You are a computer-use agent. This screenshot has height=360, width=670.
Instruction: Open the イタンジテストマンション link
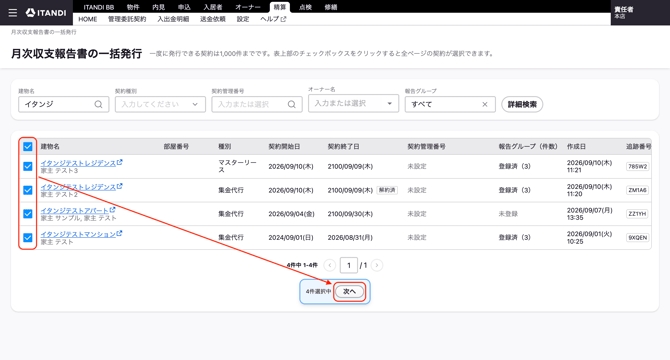78,234
